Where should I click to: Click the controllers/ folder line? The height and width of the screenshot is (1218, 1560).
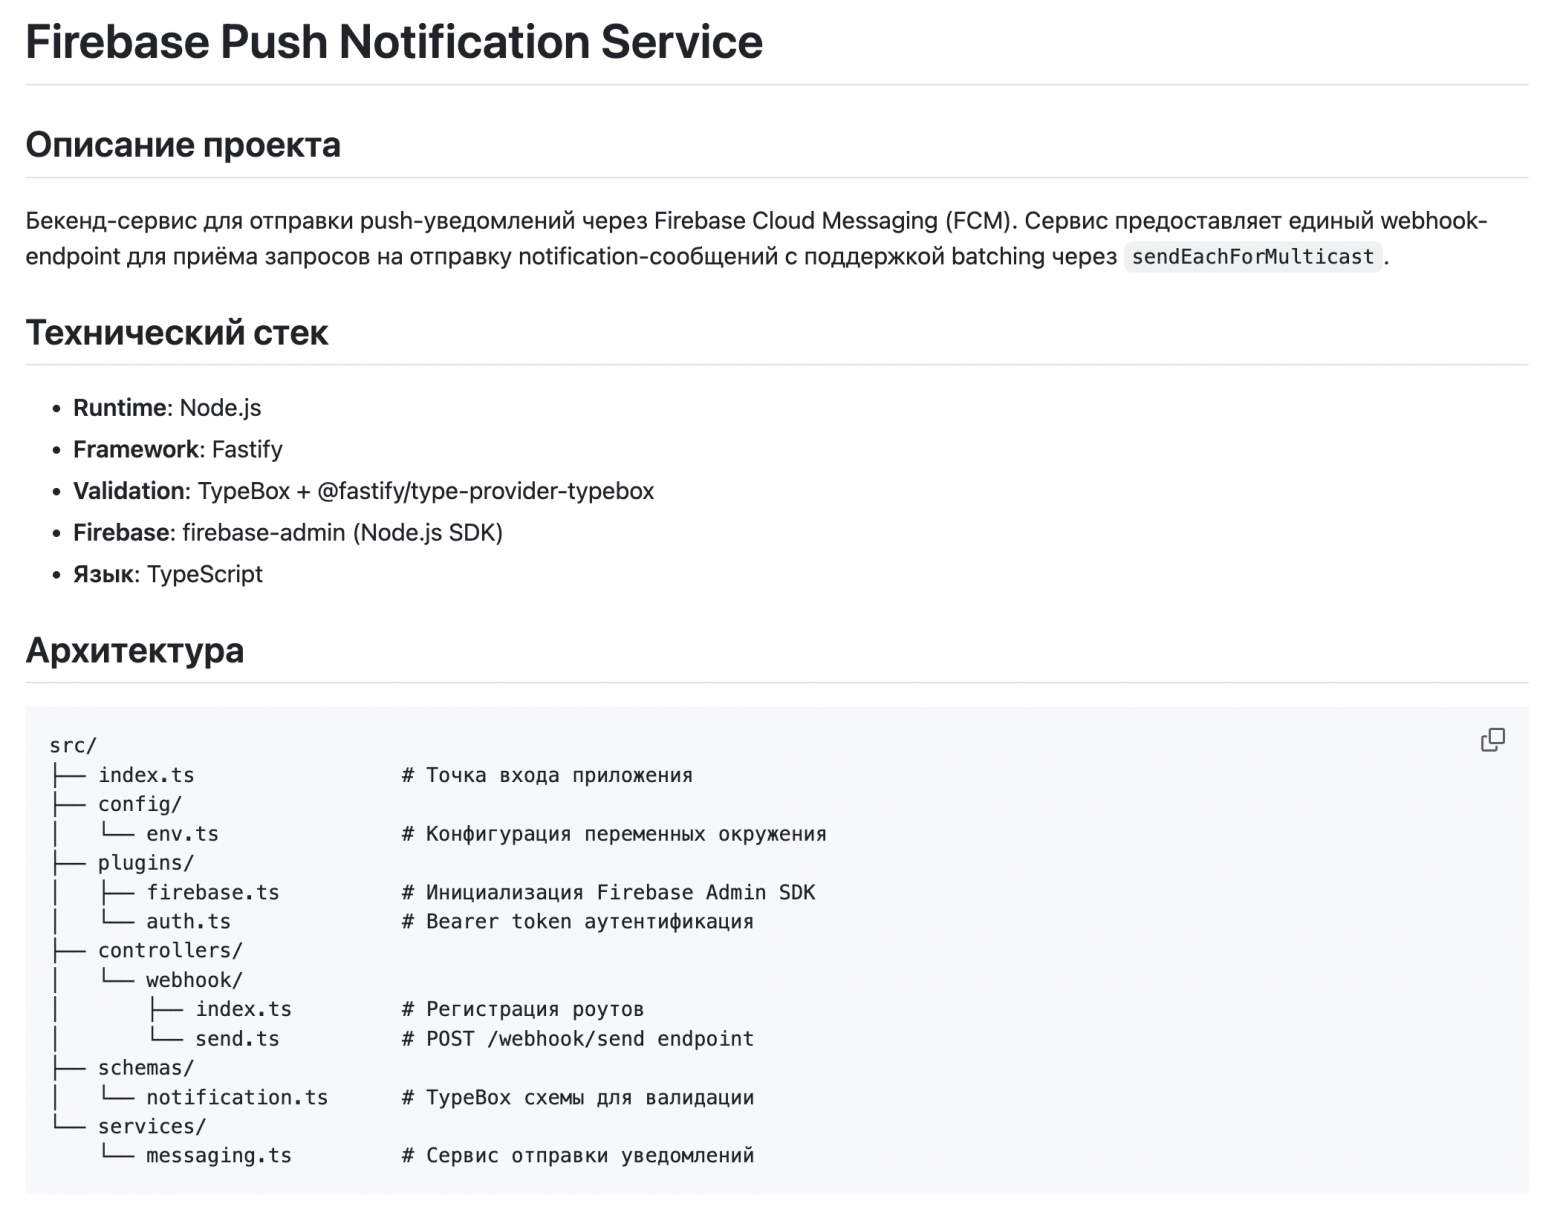170,950
